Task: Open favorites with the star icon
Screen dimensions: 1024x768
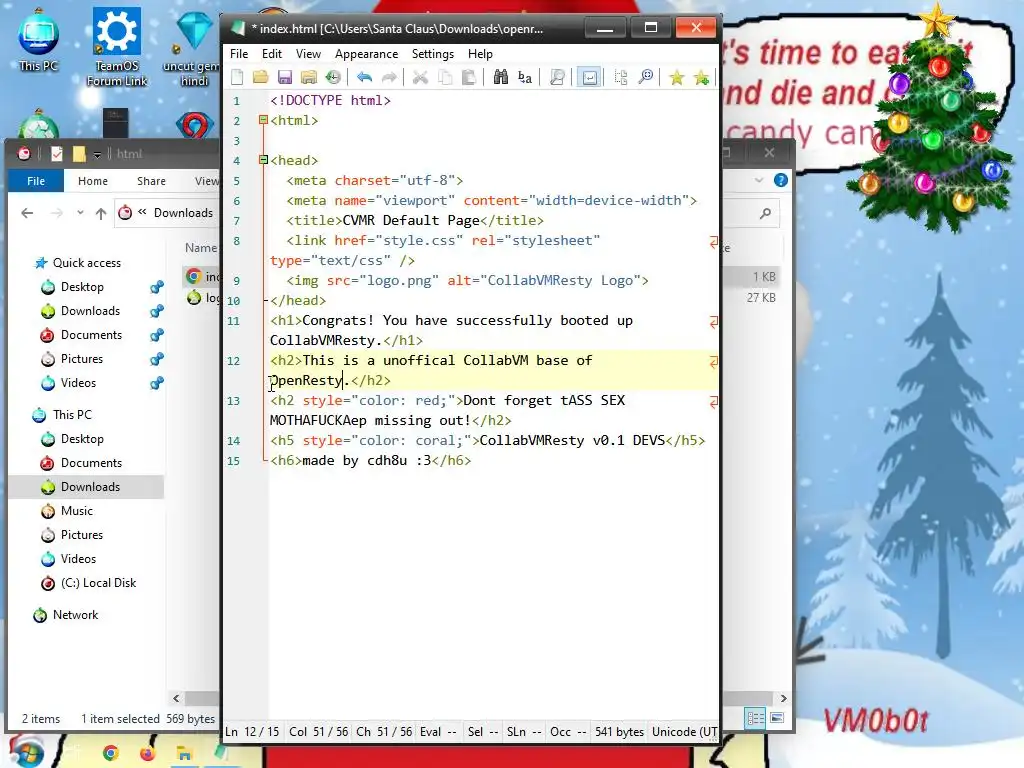Action: pos(677,78)
